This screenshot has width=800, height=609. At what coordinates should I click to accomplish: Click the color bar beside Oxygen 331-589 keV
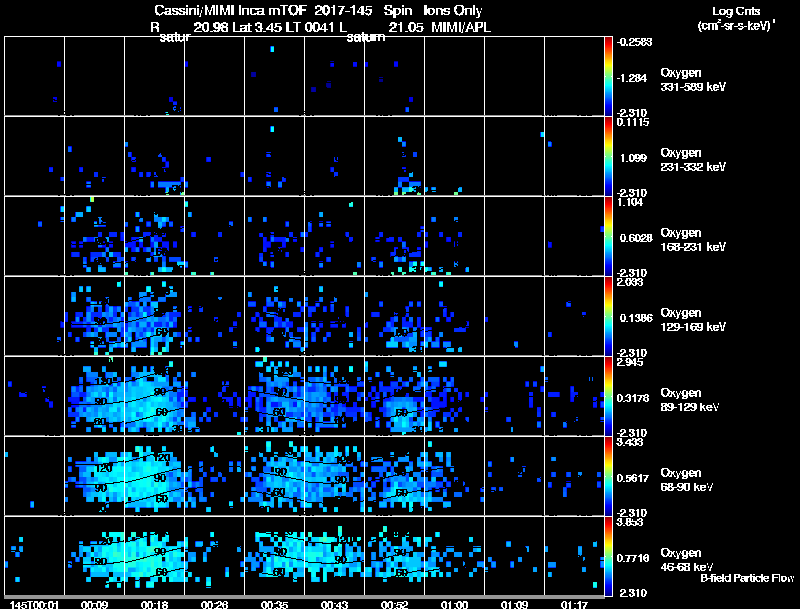[608, 76]
